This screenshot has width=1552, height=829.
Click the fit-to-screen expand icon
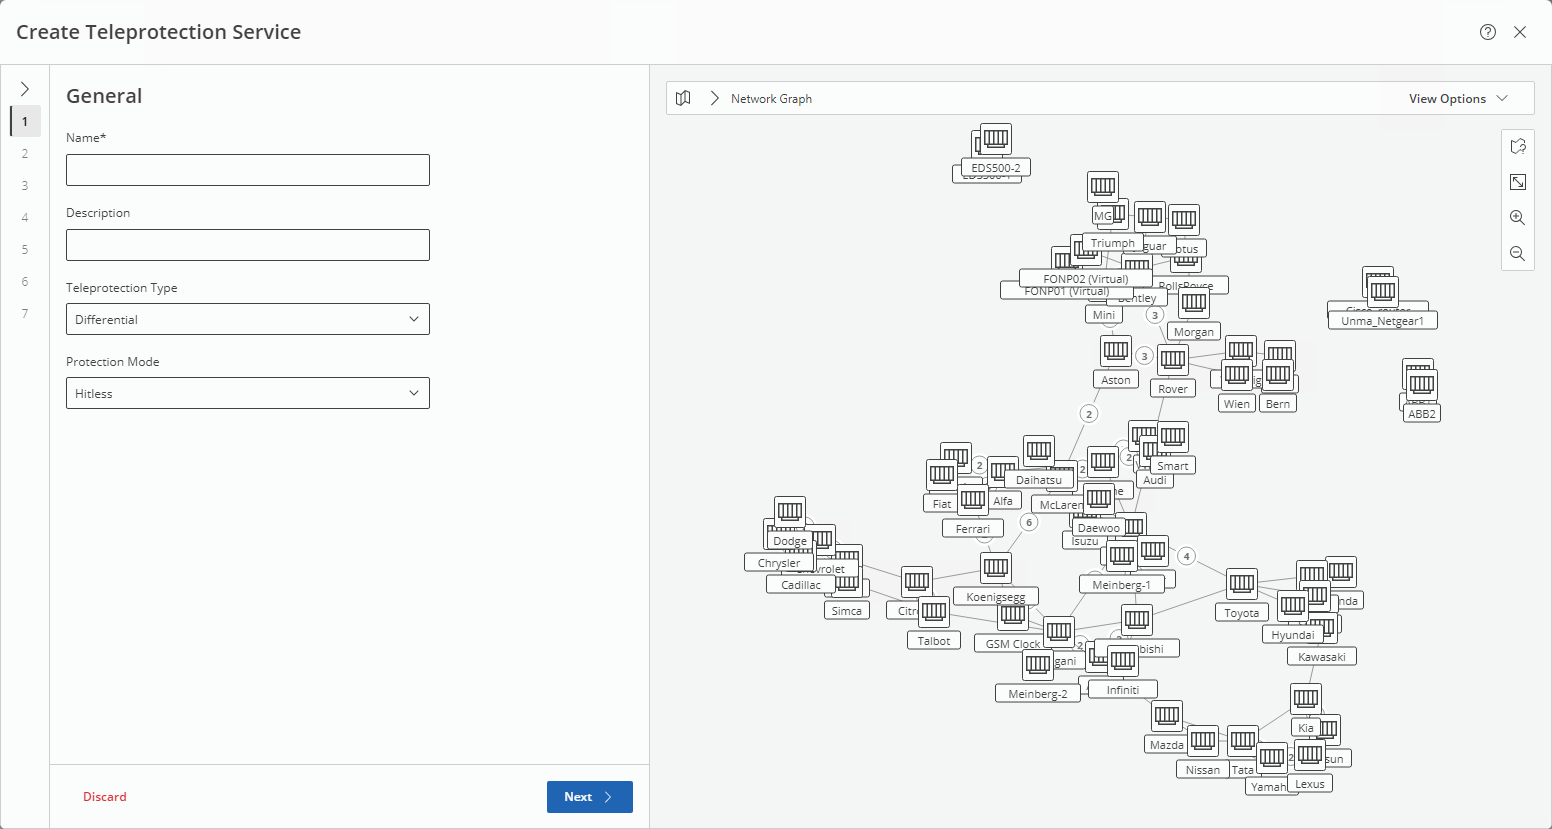(x=1517, y=182)
